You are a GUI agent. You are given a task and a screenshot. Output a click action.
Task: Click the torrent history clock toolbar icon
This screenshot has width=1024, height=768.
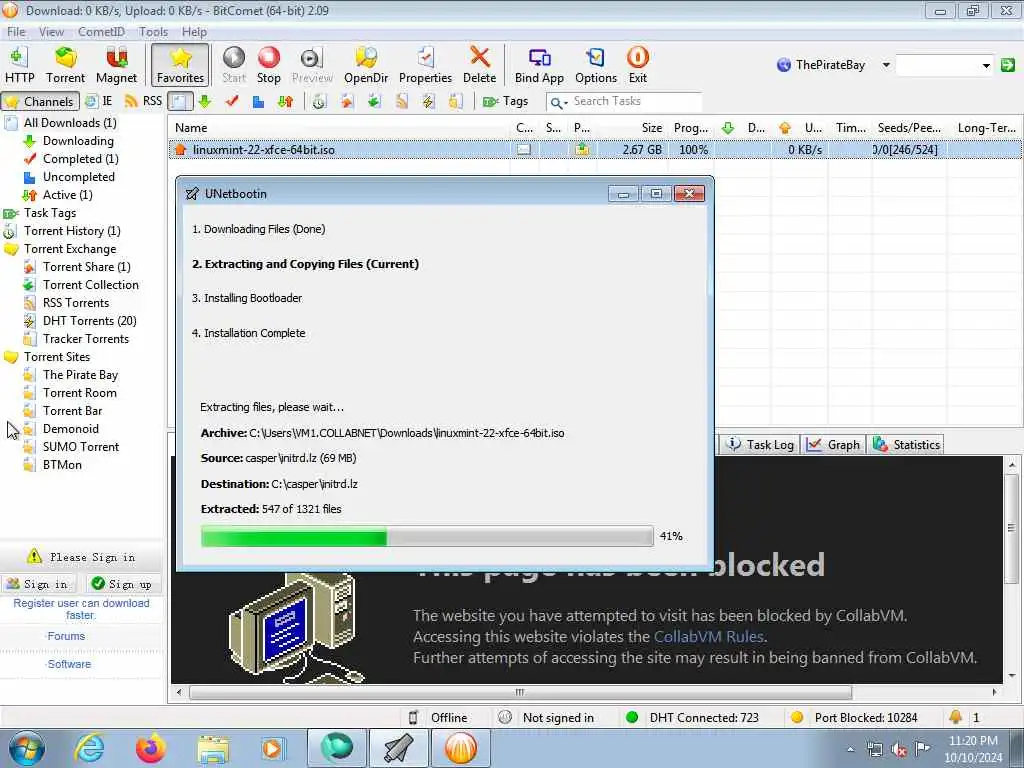click(x=319, y=101)
